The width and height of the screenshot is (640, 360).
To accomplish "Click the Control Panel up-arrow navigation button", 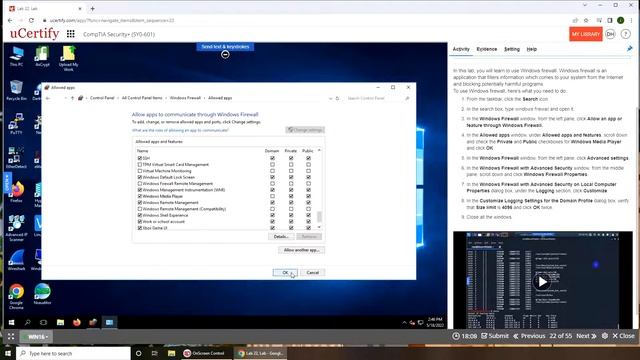I will pos(72,98).
